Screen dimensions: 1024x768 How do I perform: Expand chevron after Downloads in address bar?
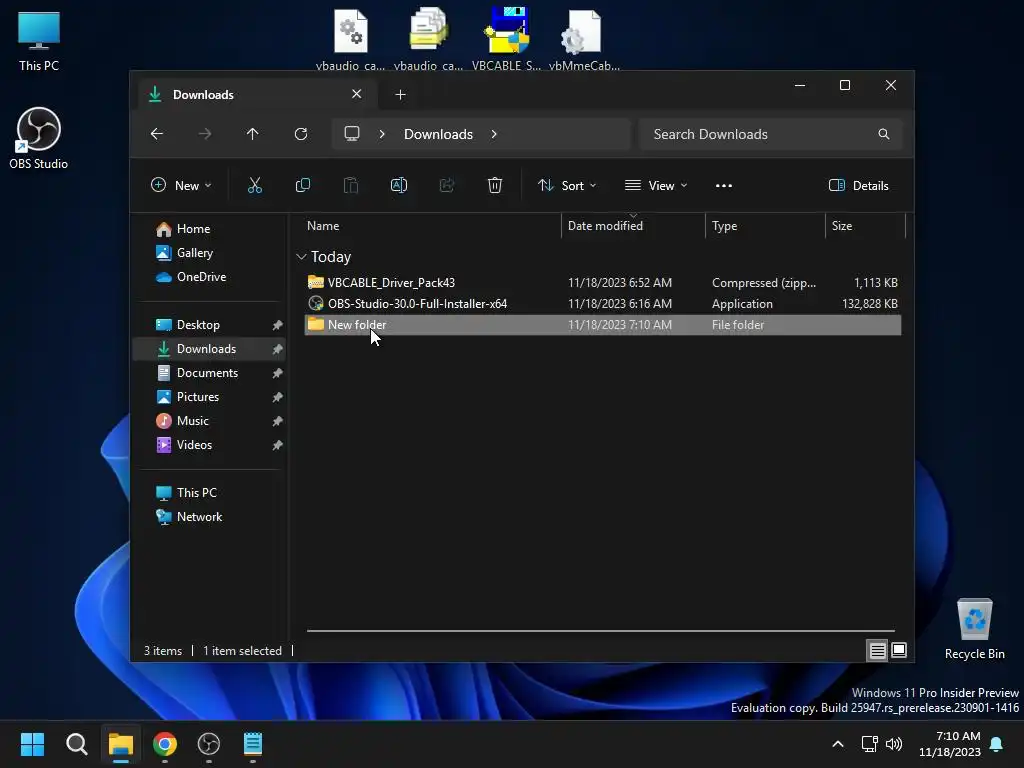(x=494, y=134)
